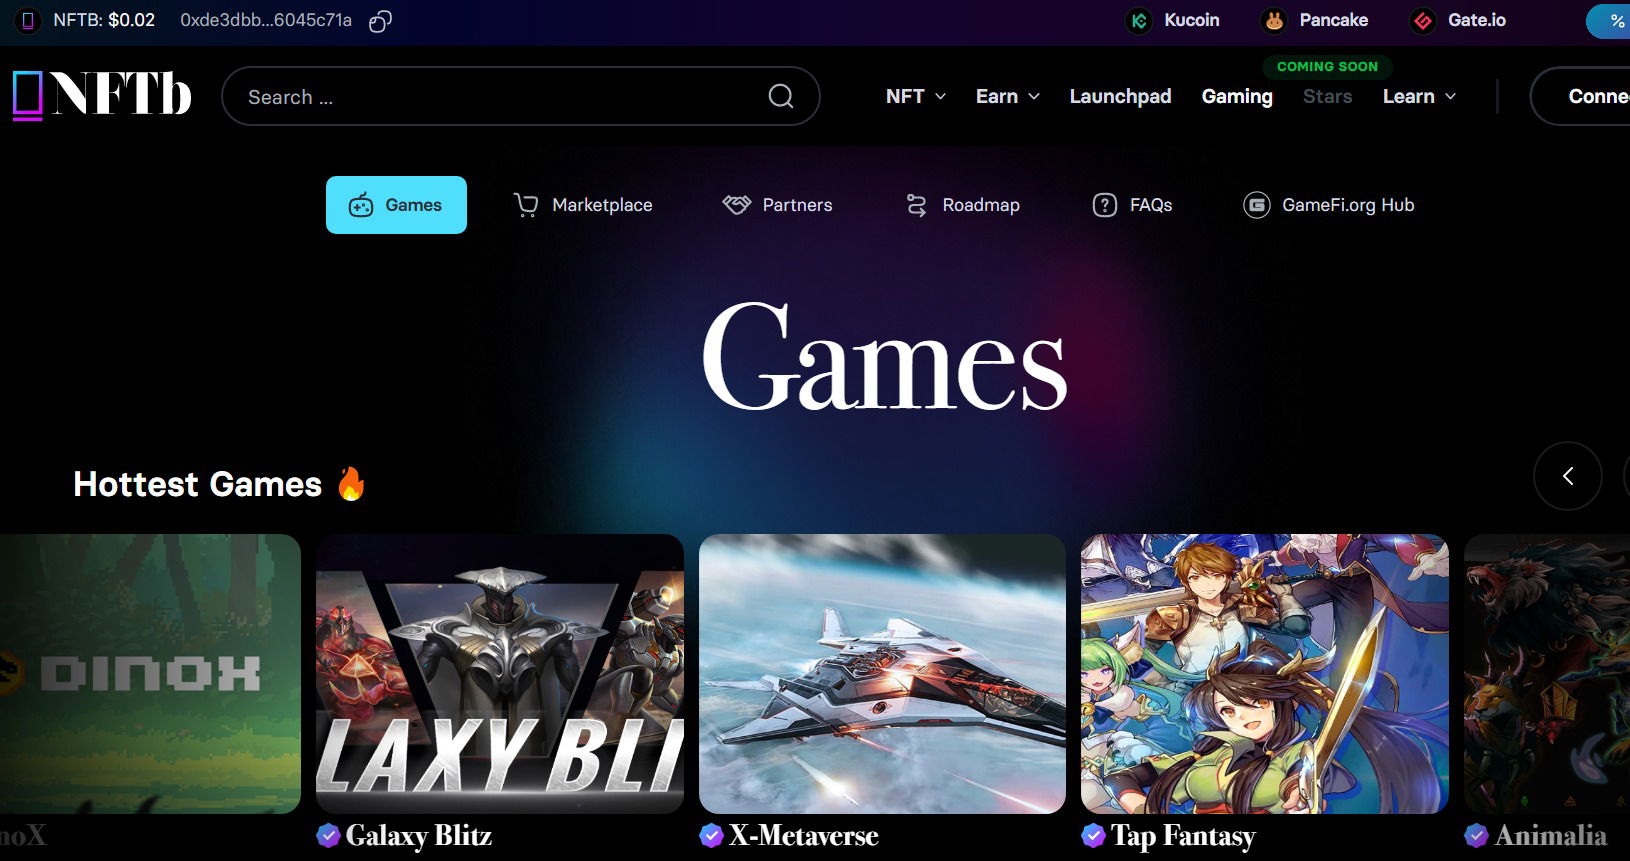This screenshot has width=1630, height=861.
Task: Click the percent badge in top right
Action: 1609,21
